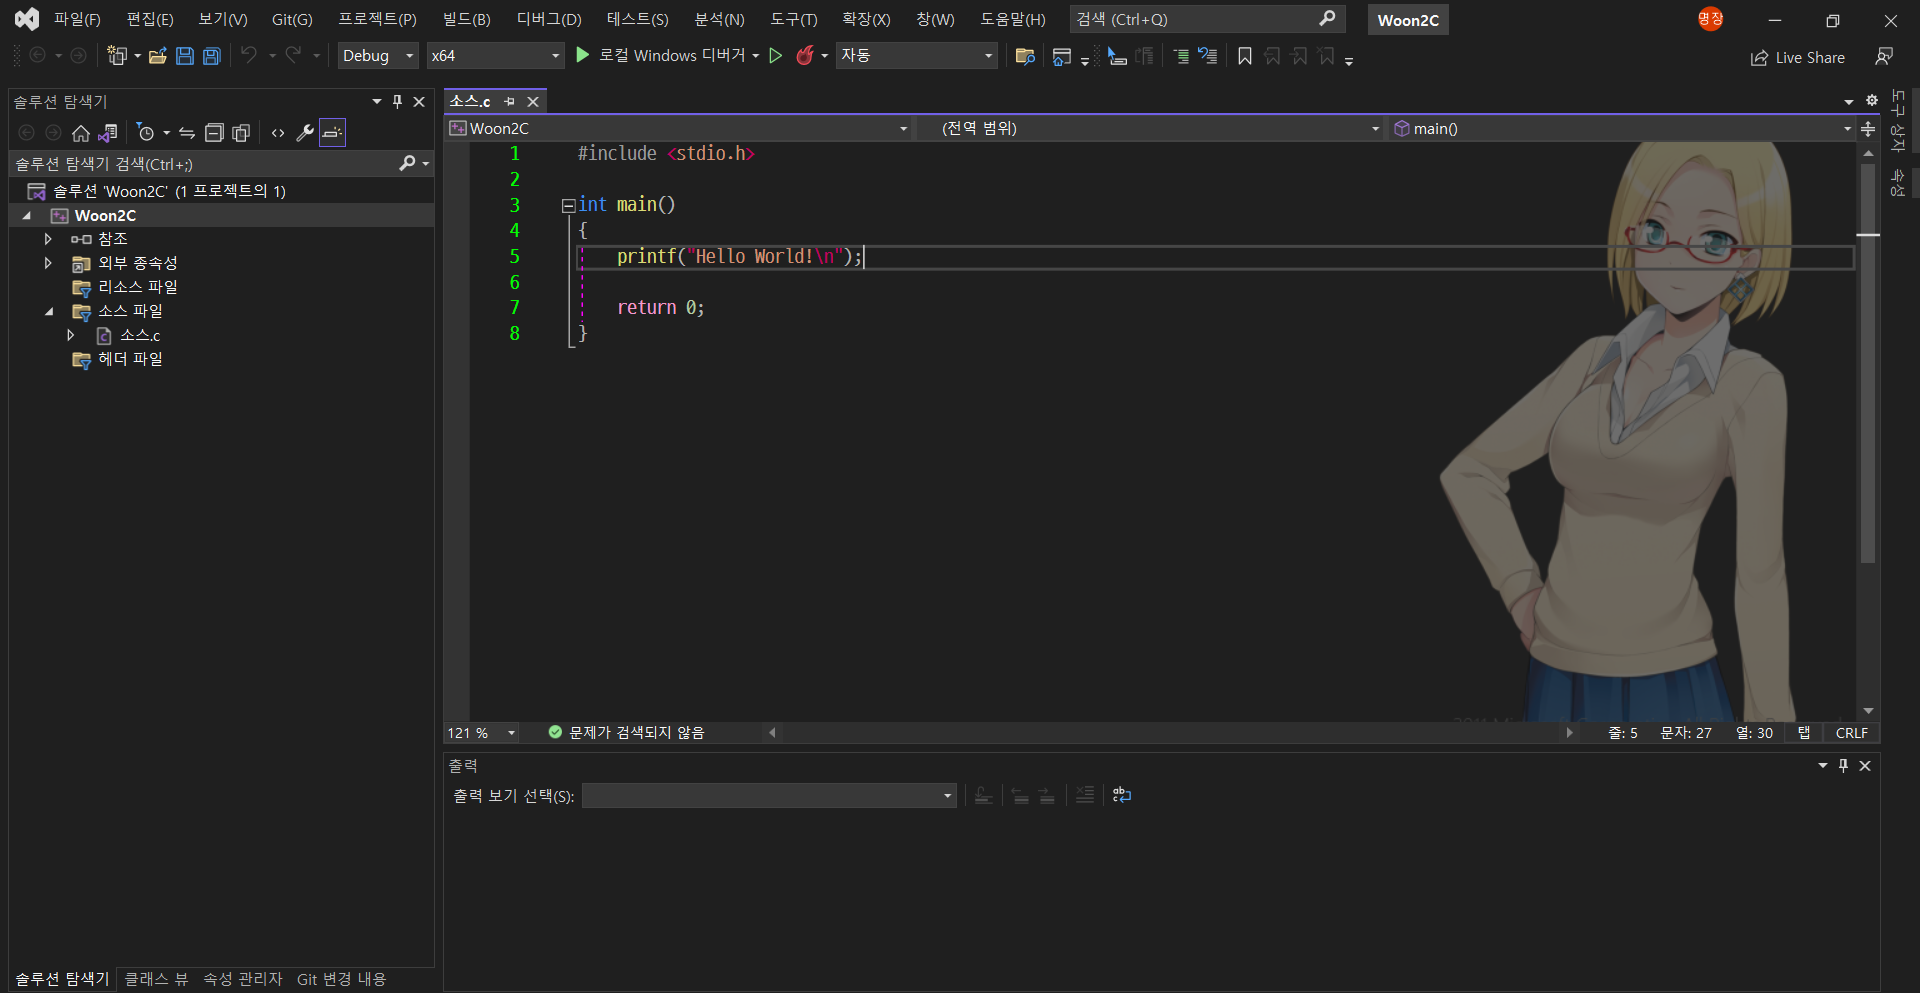Screen dimensions: 1920x993
Task: Open the 빌드(B) menu
Action: pyautogui.click(x=467, y=19)
